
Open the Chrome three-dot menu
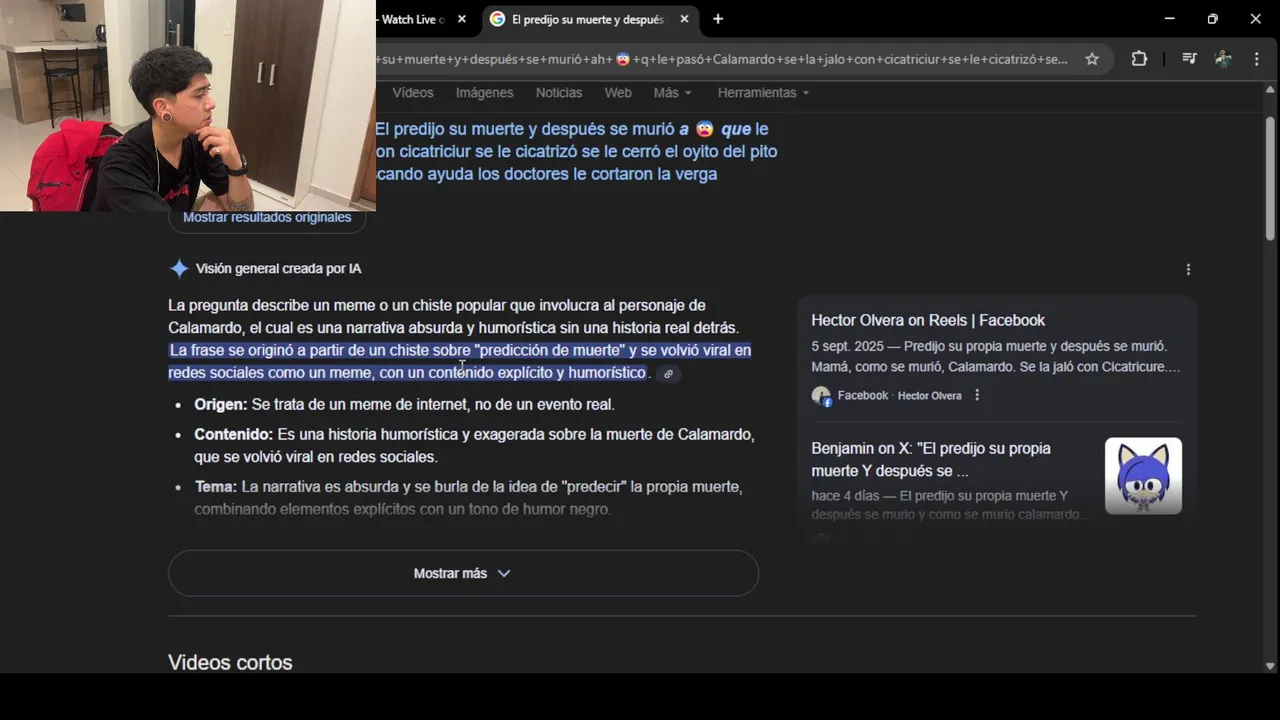click(1257, 59)
